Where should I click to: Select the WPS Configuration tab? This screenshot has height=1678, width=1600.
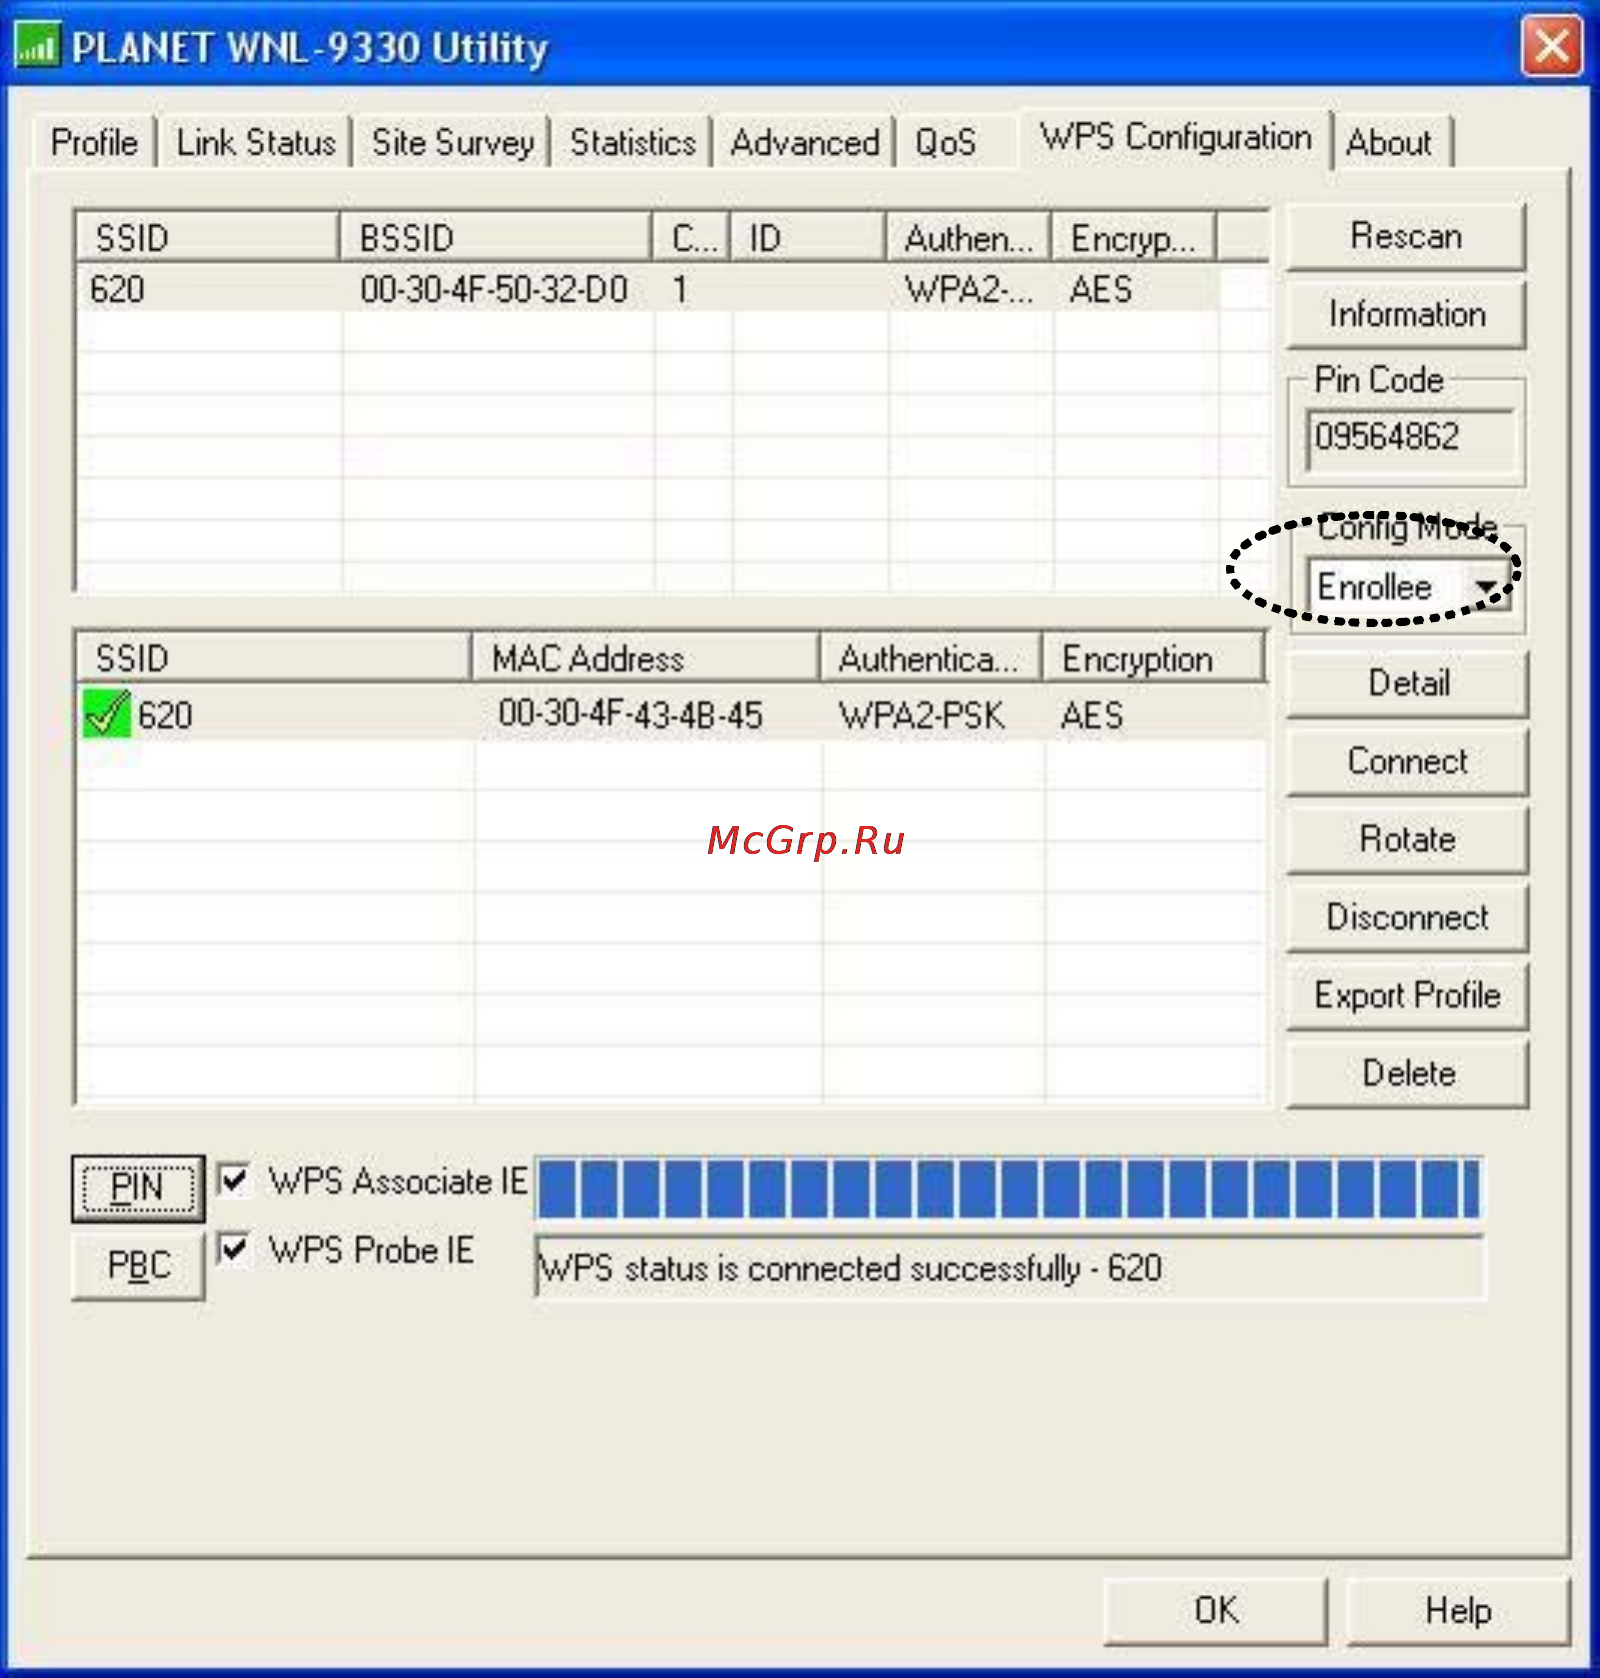(x=1176, y=137)
